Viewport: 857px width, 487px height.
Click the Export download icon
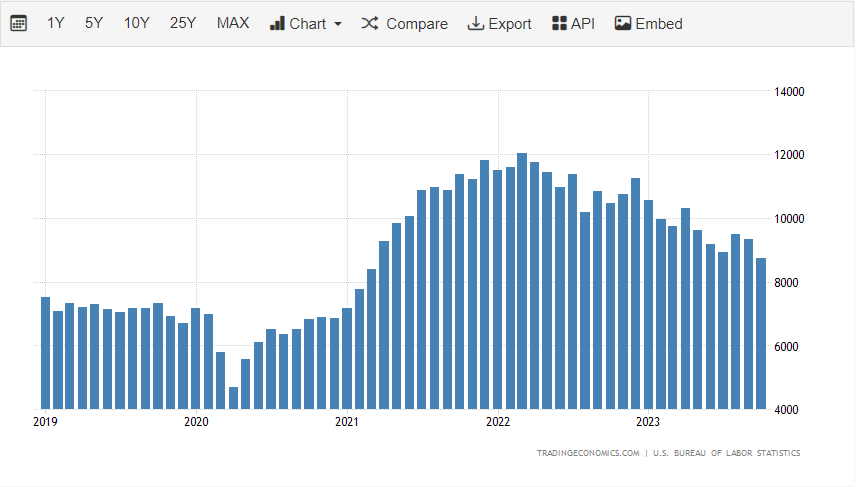(x=475, y=23)
